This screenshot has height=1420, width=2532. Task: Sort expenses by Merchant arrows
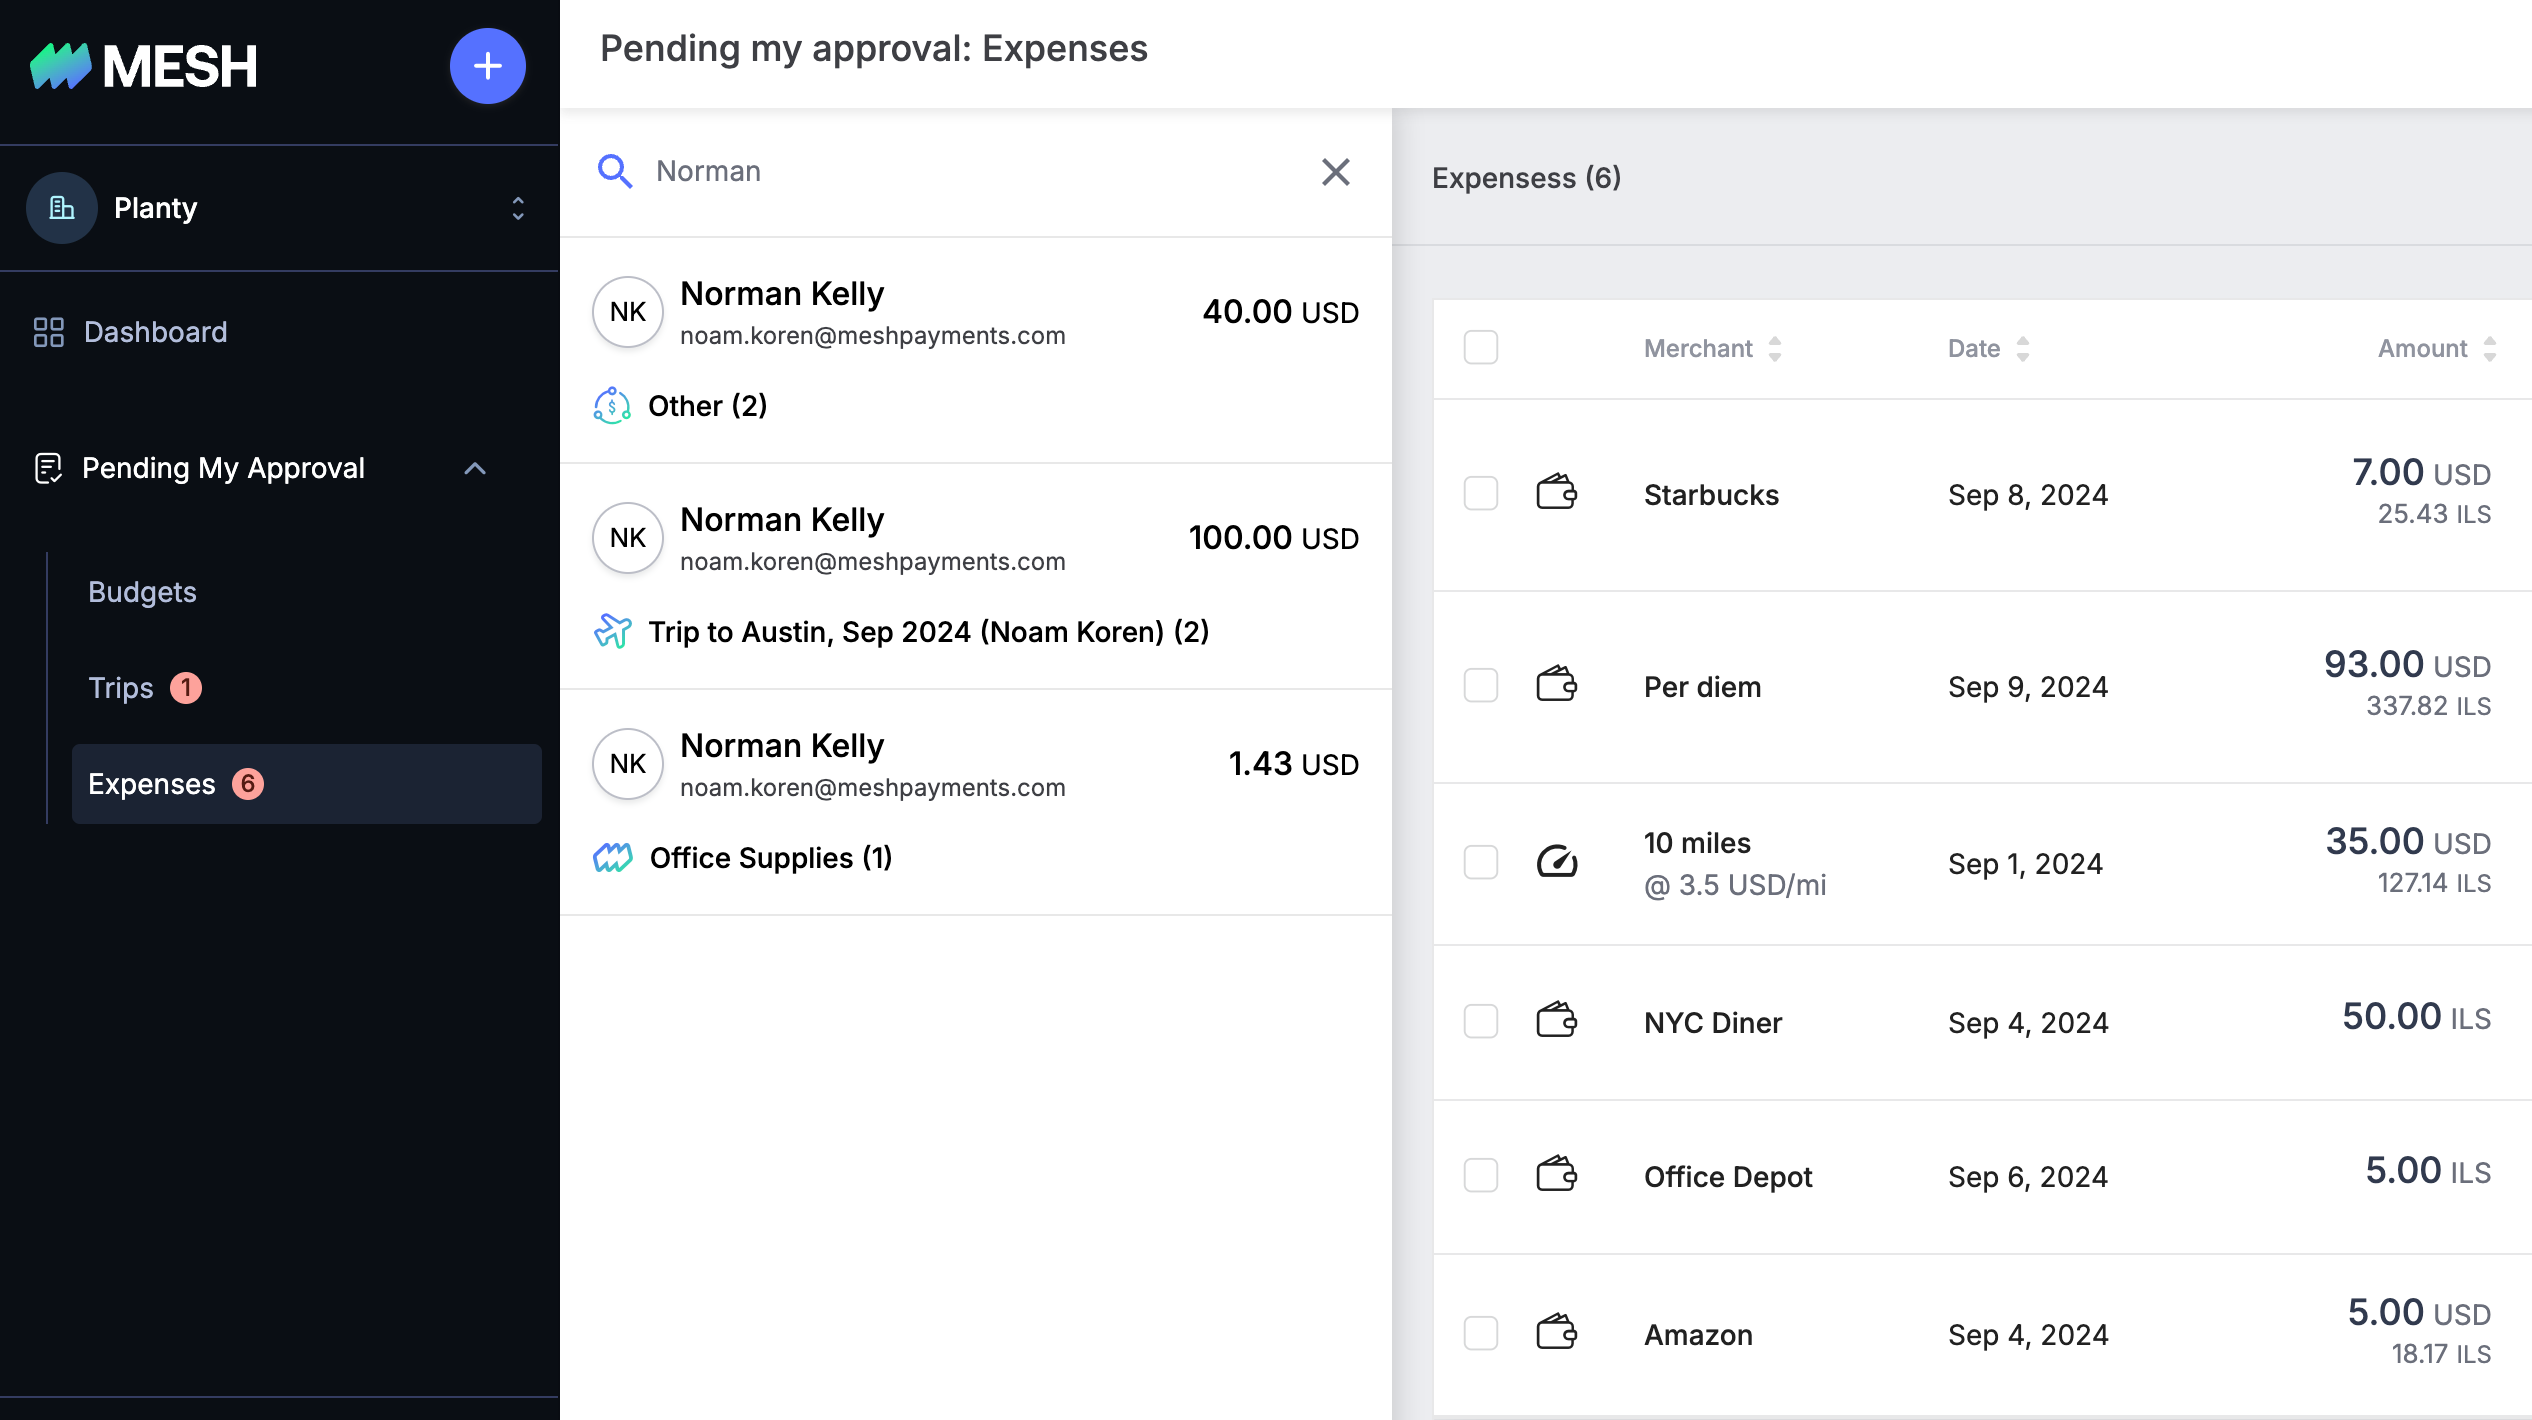[1775, 348]
